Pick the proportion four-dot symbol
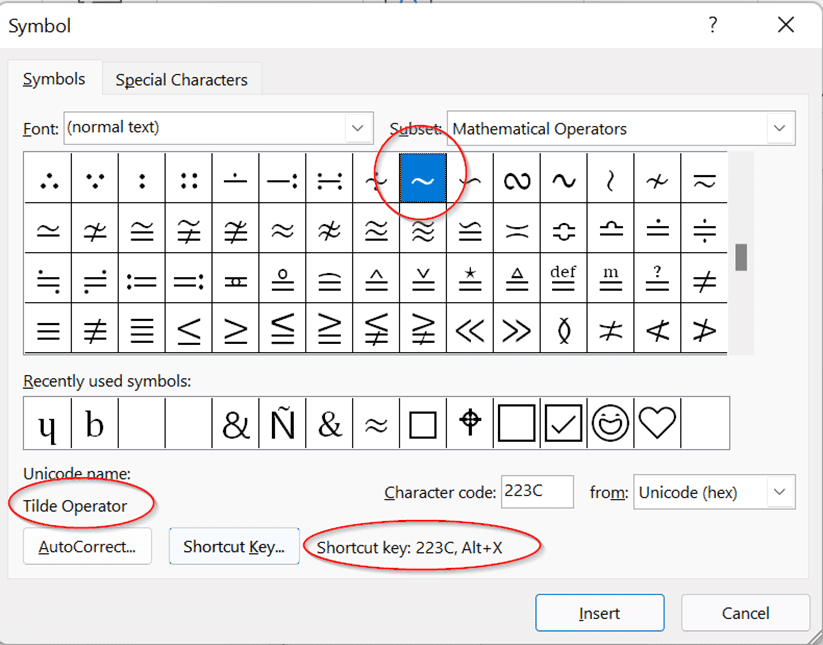 tap(189, 178)
